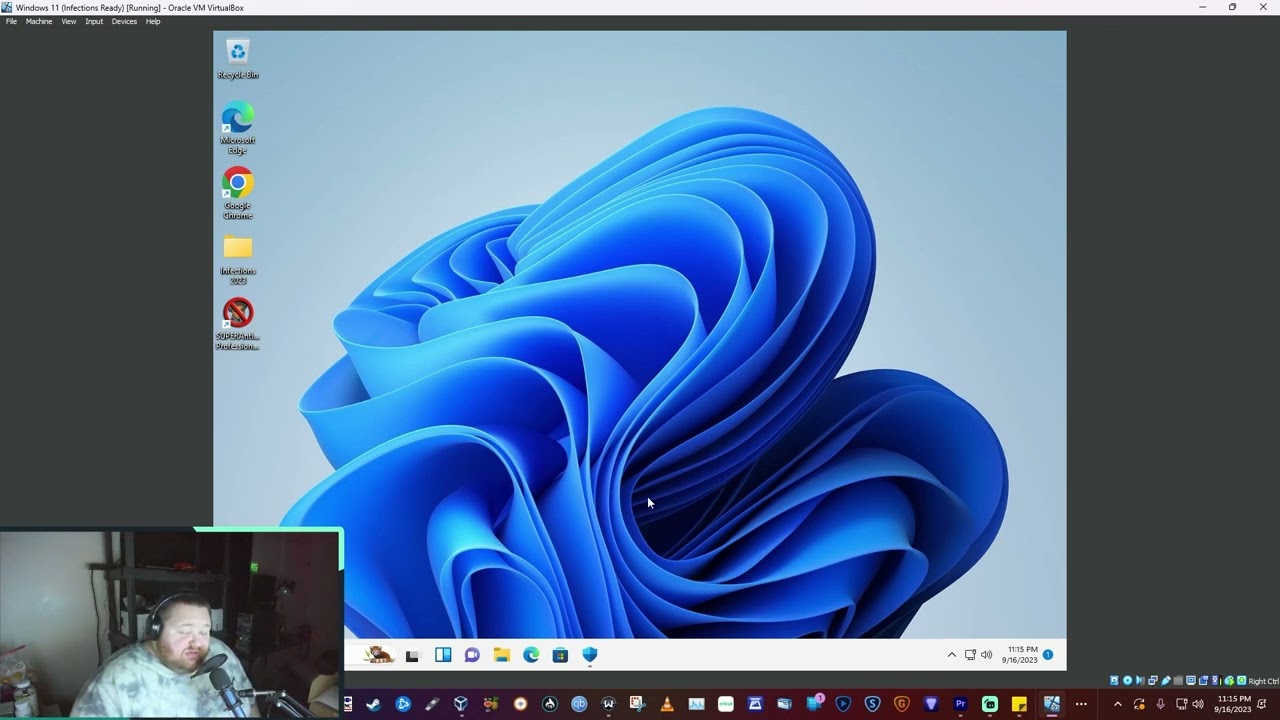
Task: Open qBittorrent from the host taskbar
Action: click(579, 704)
